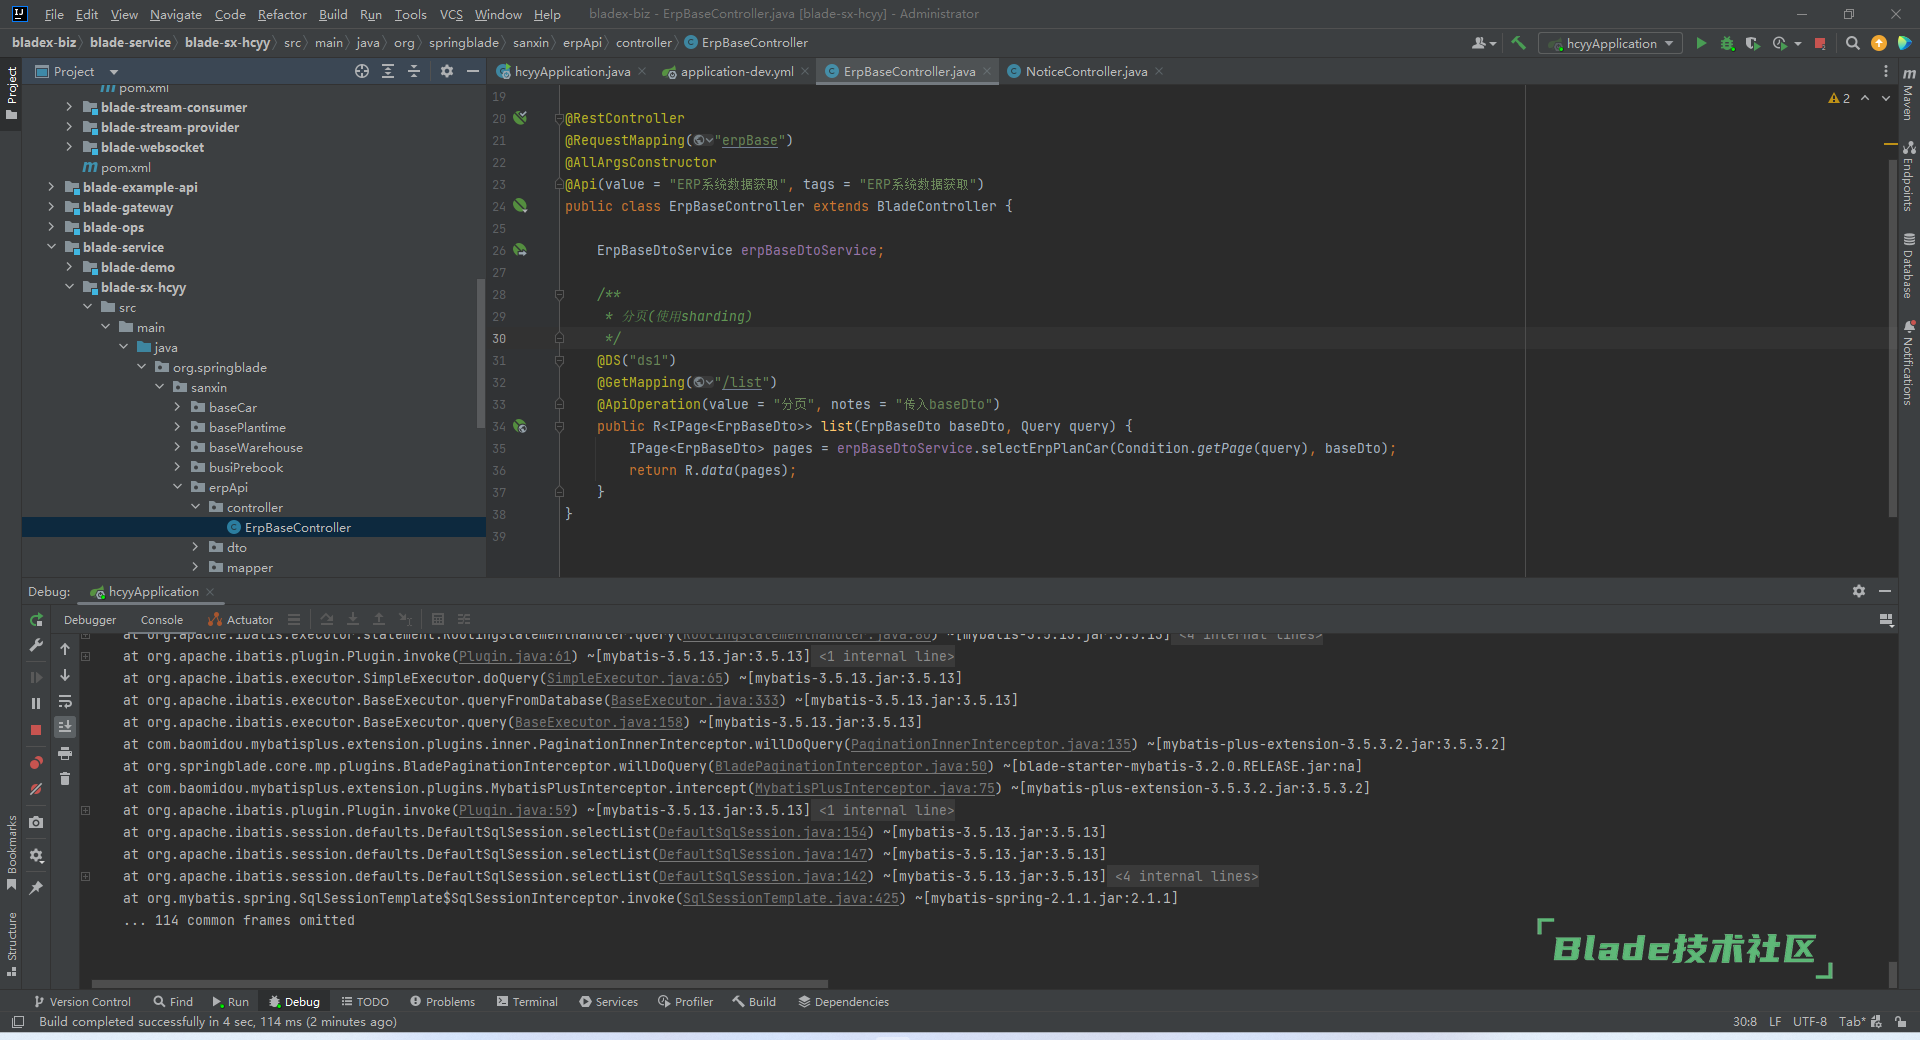Toggle soft-wrap in the console
This screenshot has width=1920, height=1040.
tap(65, 701)
